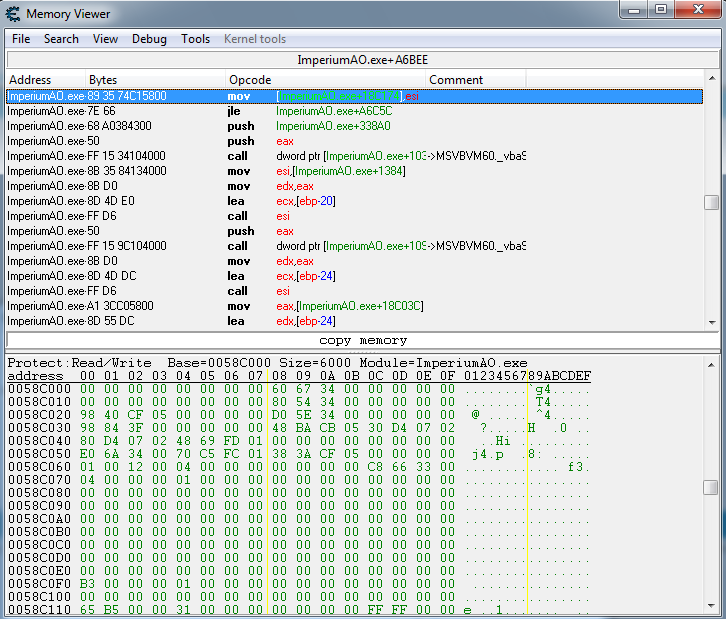Click the disassembler scrollbar down arrow
This screenshot has height=619, width=726.
pos(711,322)
